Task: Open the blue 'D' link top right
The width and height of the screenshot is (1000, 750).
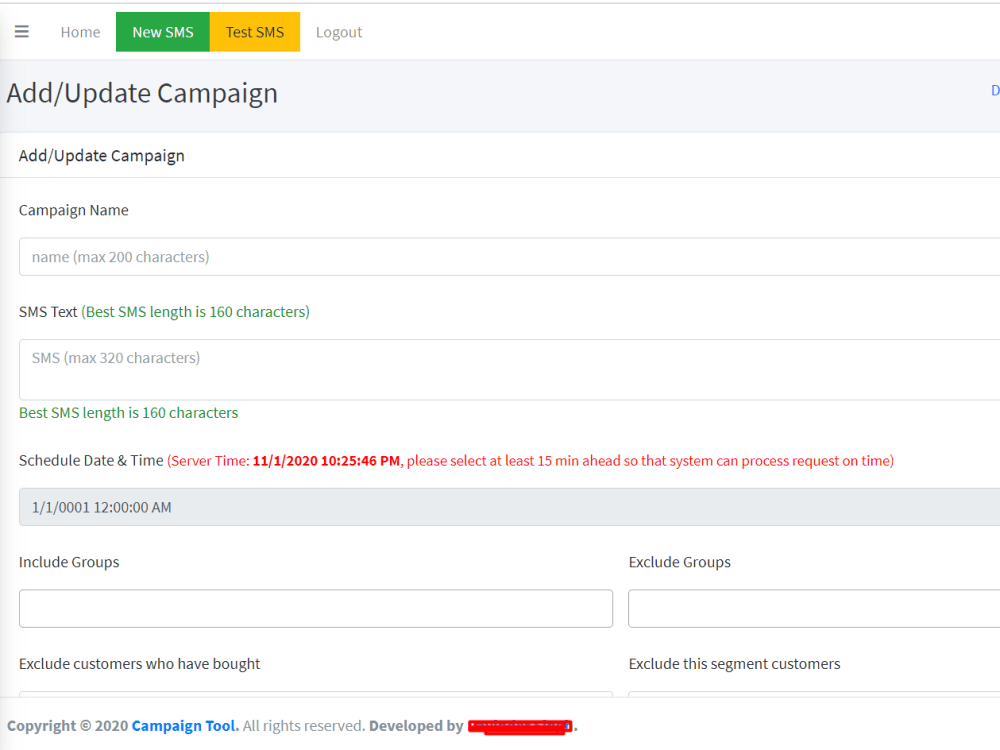Action: point(994,90)
